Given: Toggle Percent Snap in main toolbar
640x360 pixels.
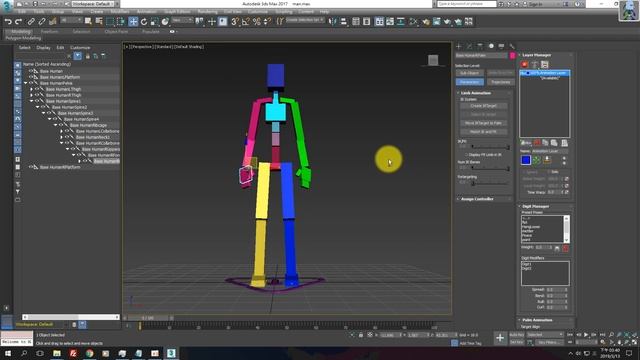Looking at the screenshot, I should click(x=256, y=21).
